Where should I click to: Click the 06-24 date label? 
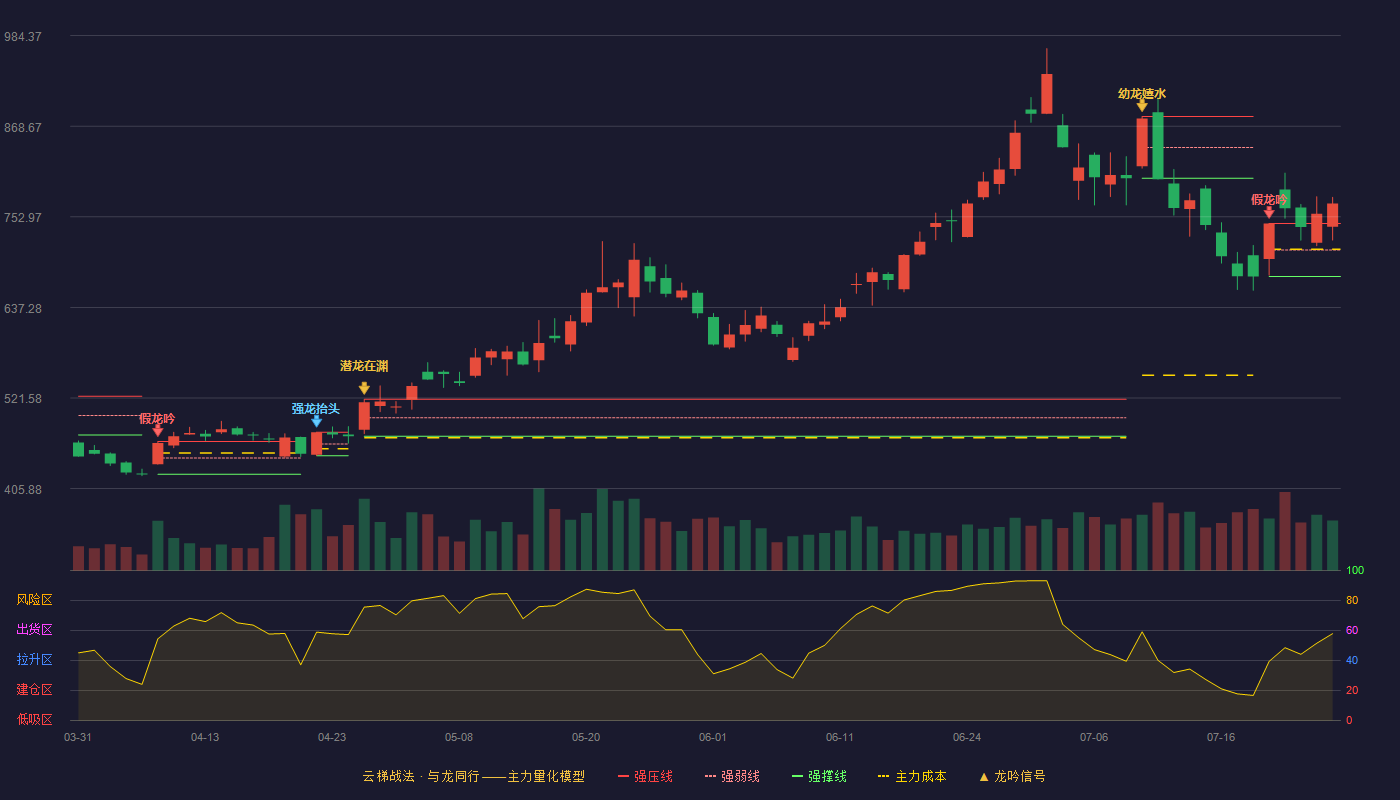click(x=967, y=737)
